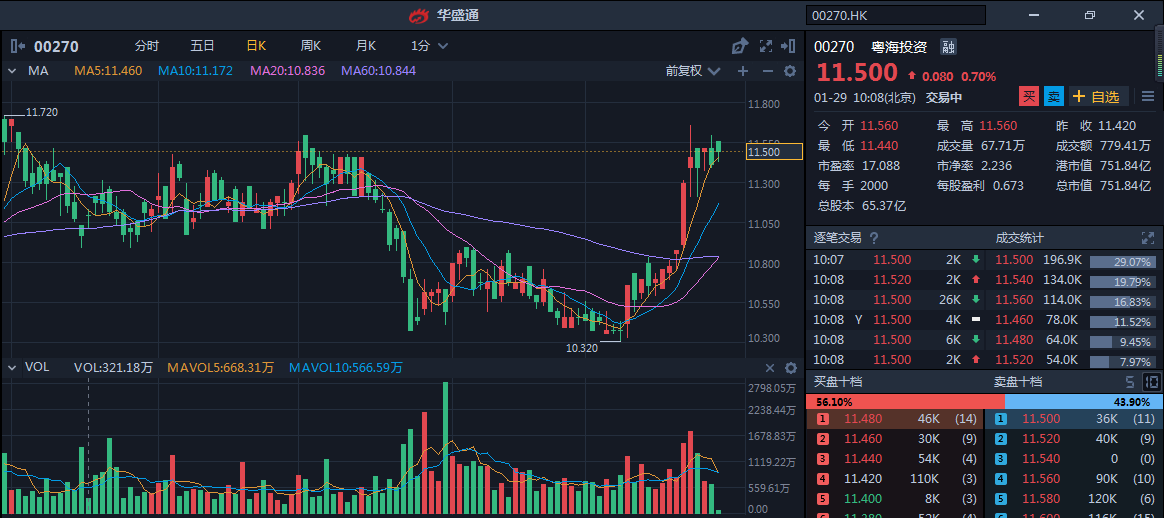Collapse the right quote panel
The height and width of the screenshot is (518, 1164).
point(790,46)
